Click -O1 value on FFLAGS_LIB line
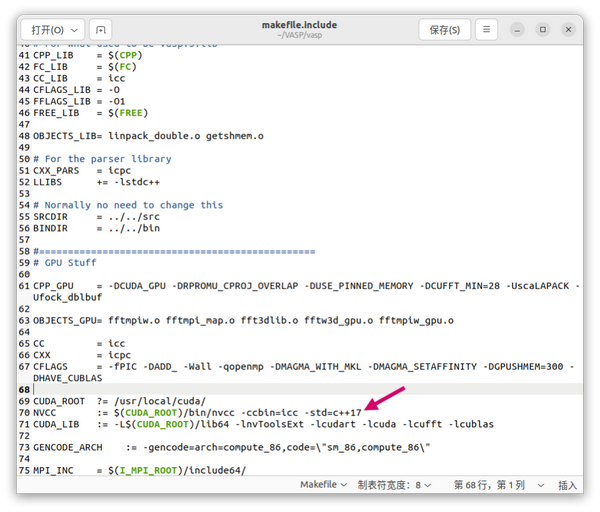Image resolution: width=600 pixels, height=512 pixels. (x=117, y=101)
